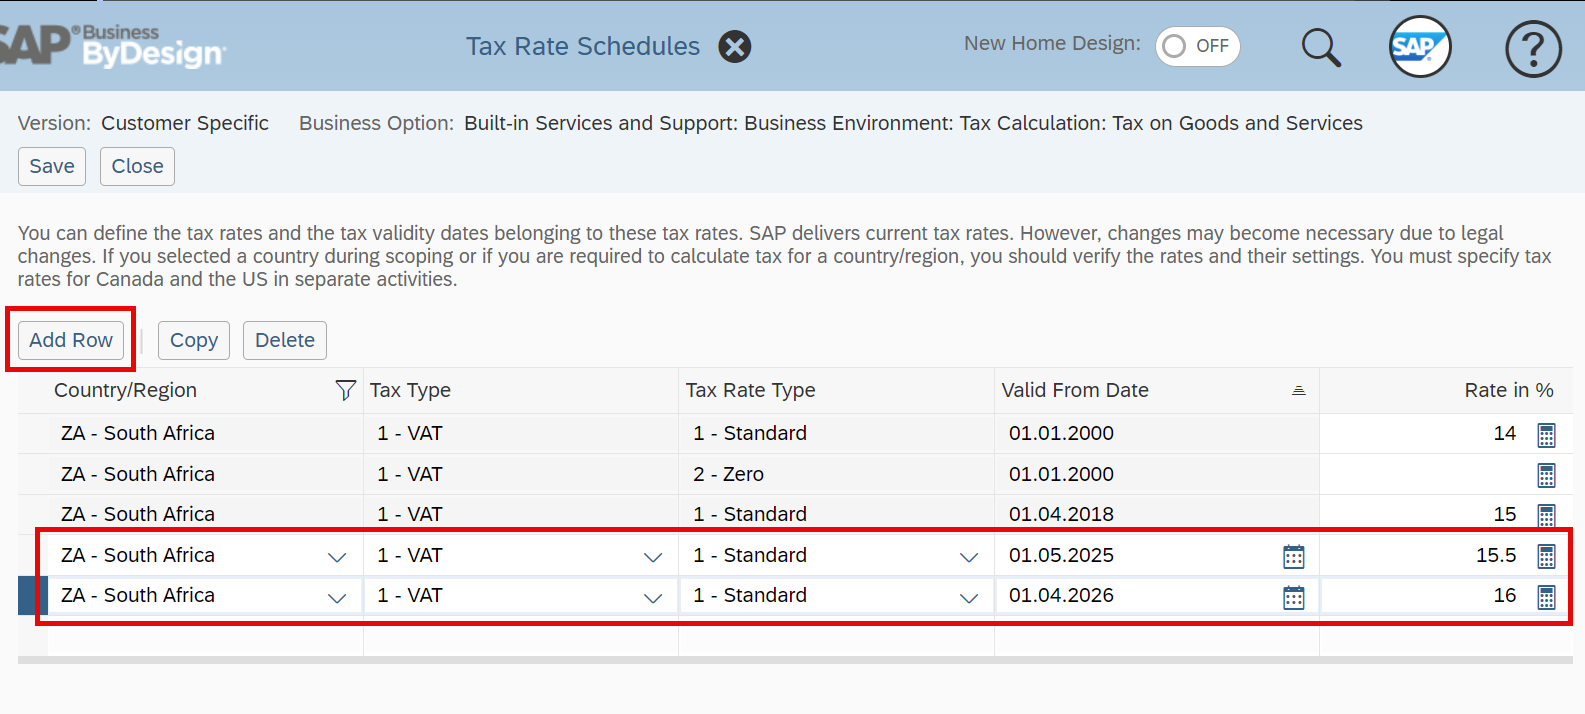
Task: Expand Tax Type dropdown in 01.05.2025 row
Action: click(x=653, y=557)
